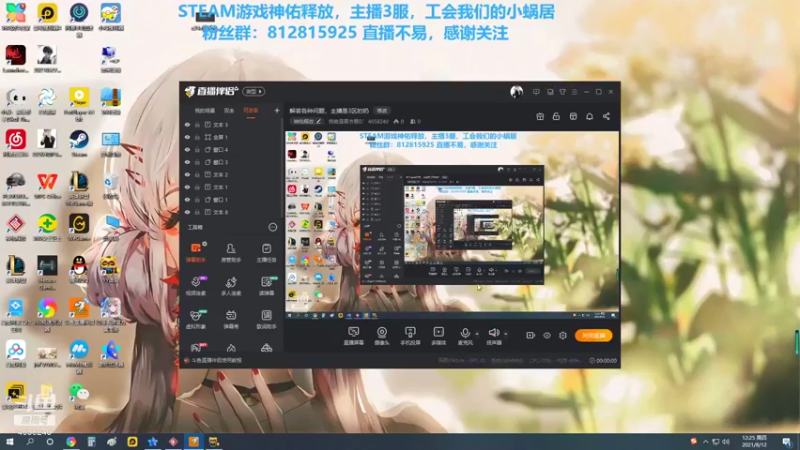Click the 修改 edit title button
The width and height of the screenshot is (800, 450).
382,110
